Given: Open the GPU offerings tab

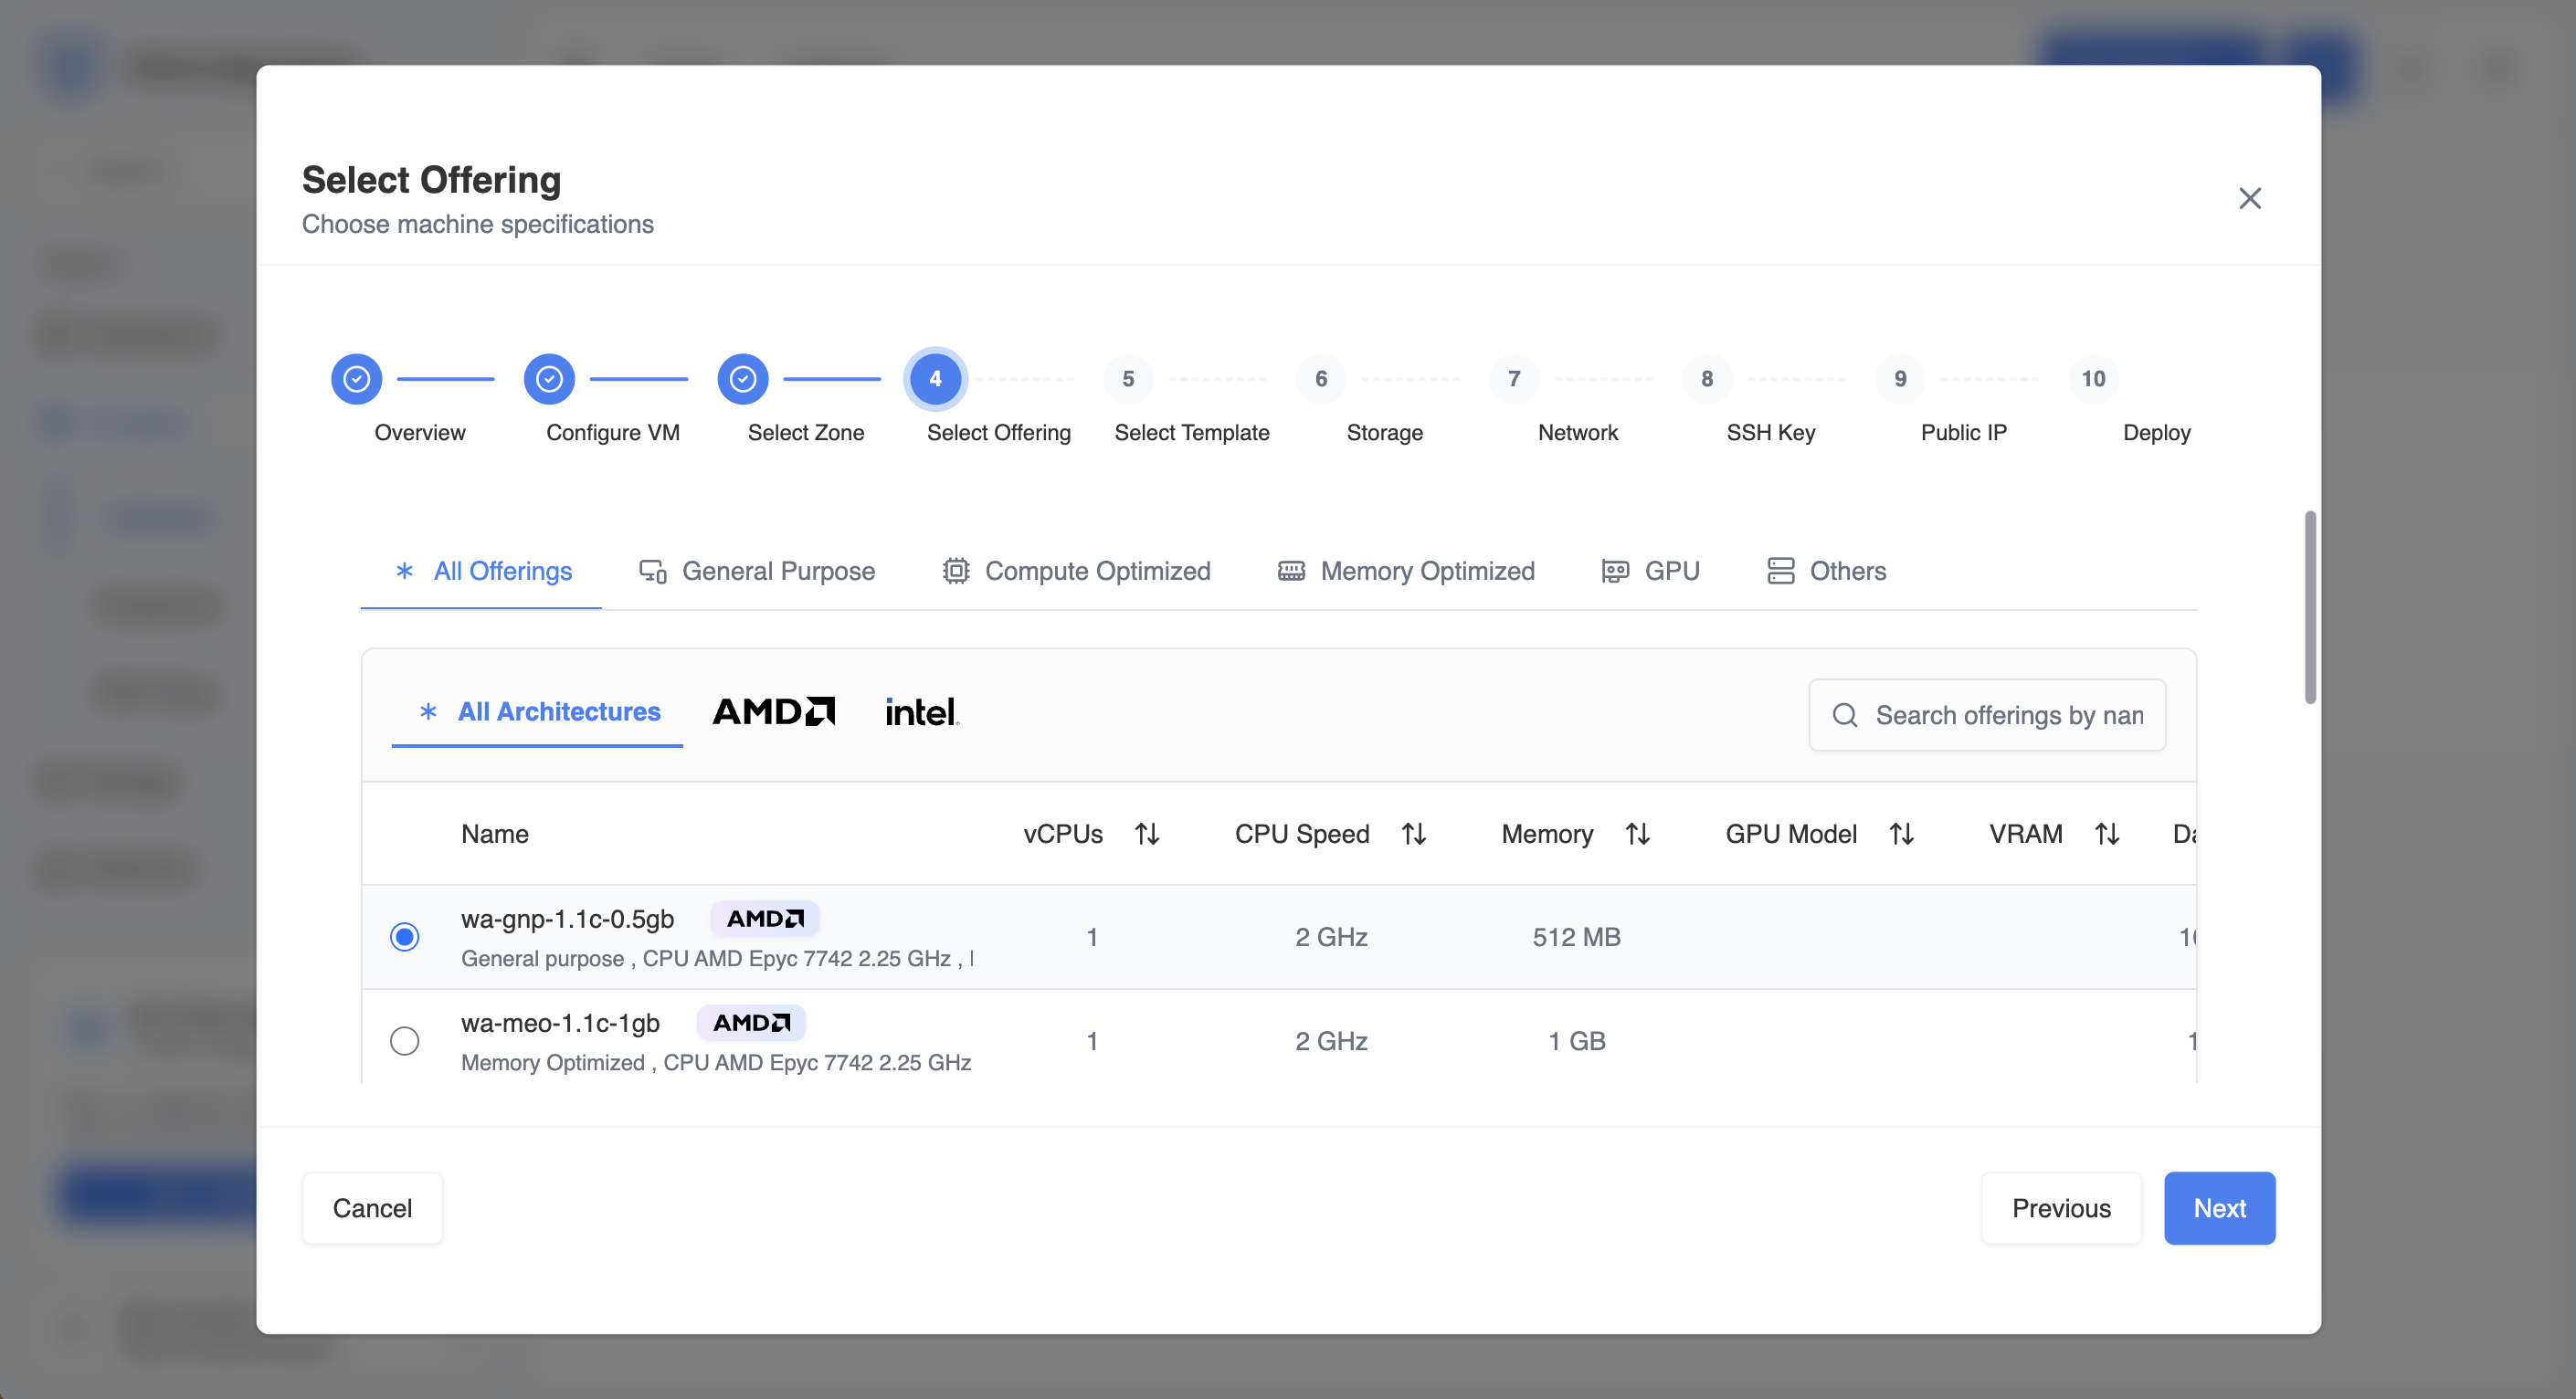Looking at the screenshot, I should click(x=1650, y=571).
